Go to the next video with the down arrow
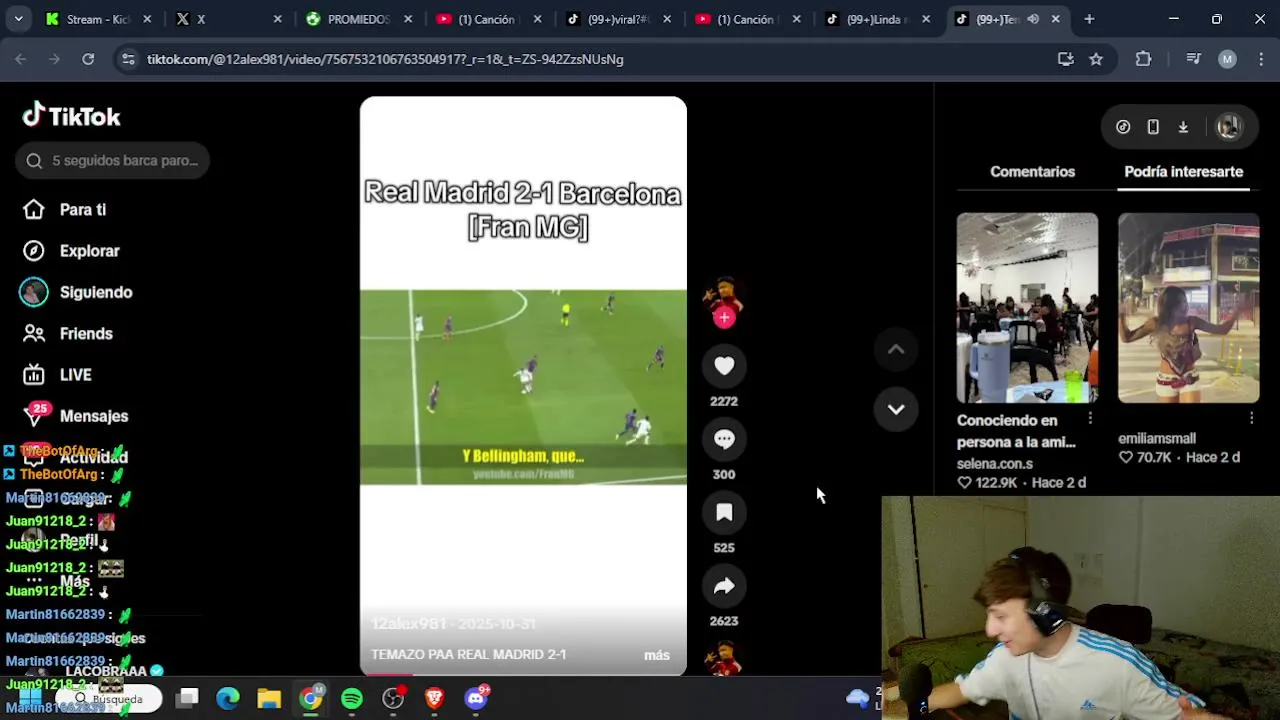1280x720 pixels. point(896,409)
